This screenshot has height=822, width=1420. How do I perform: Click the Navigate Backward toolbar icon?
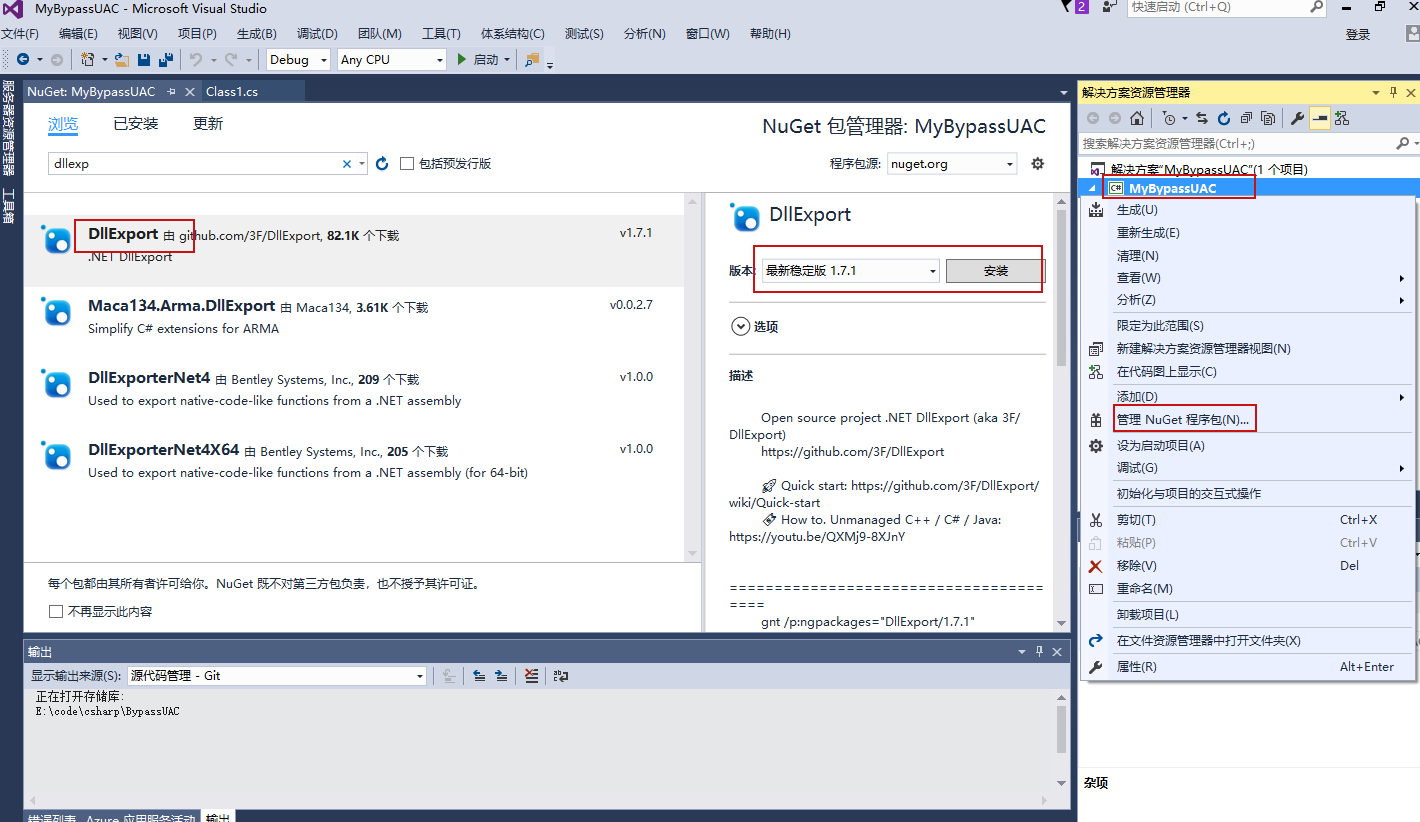tap(22, 60)
